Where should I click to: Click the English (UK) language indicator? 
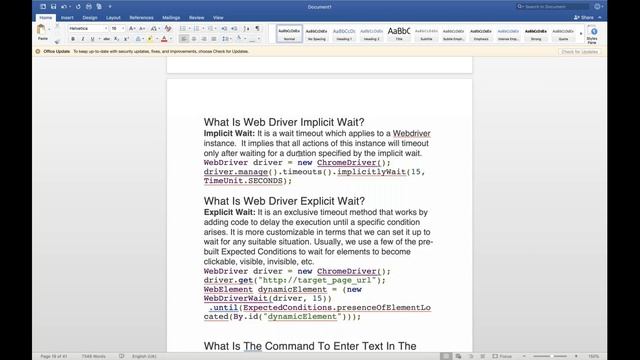pyautogui.click(x=144, y=356)
